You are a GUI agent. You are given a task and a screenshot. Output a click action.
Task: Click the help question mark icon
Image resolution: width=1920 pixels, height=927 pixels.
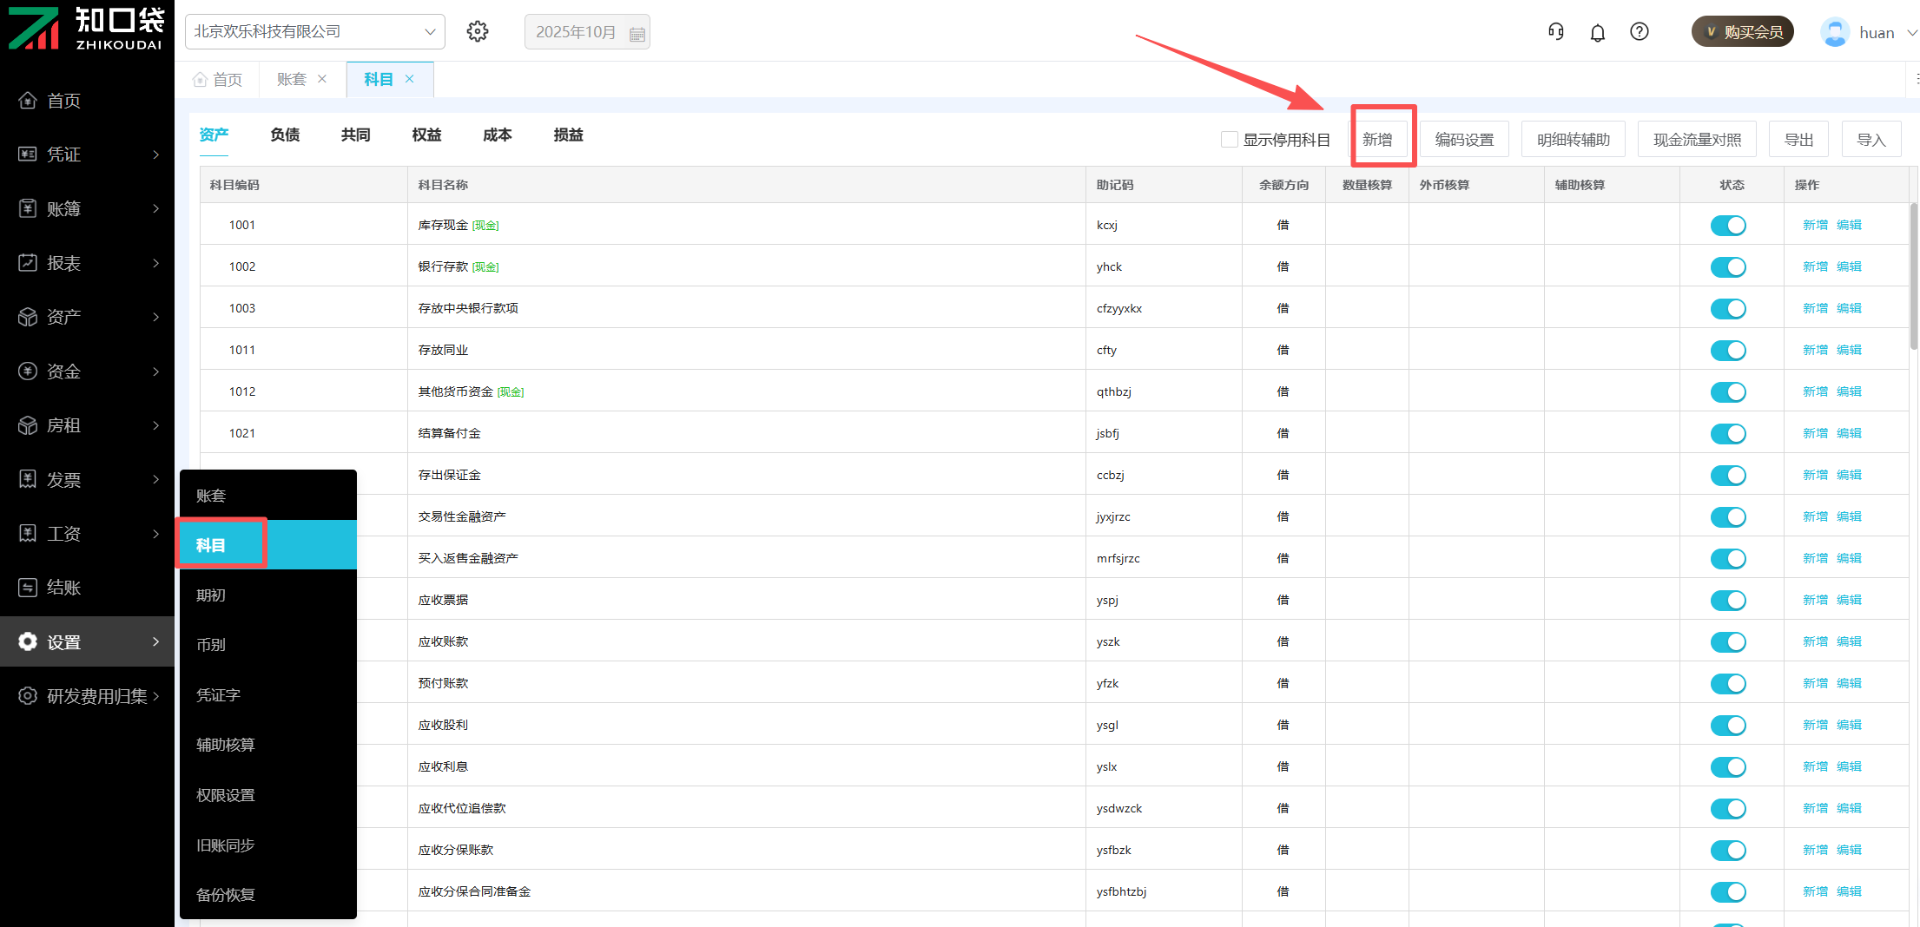pos(1639,32)
